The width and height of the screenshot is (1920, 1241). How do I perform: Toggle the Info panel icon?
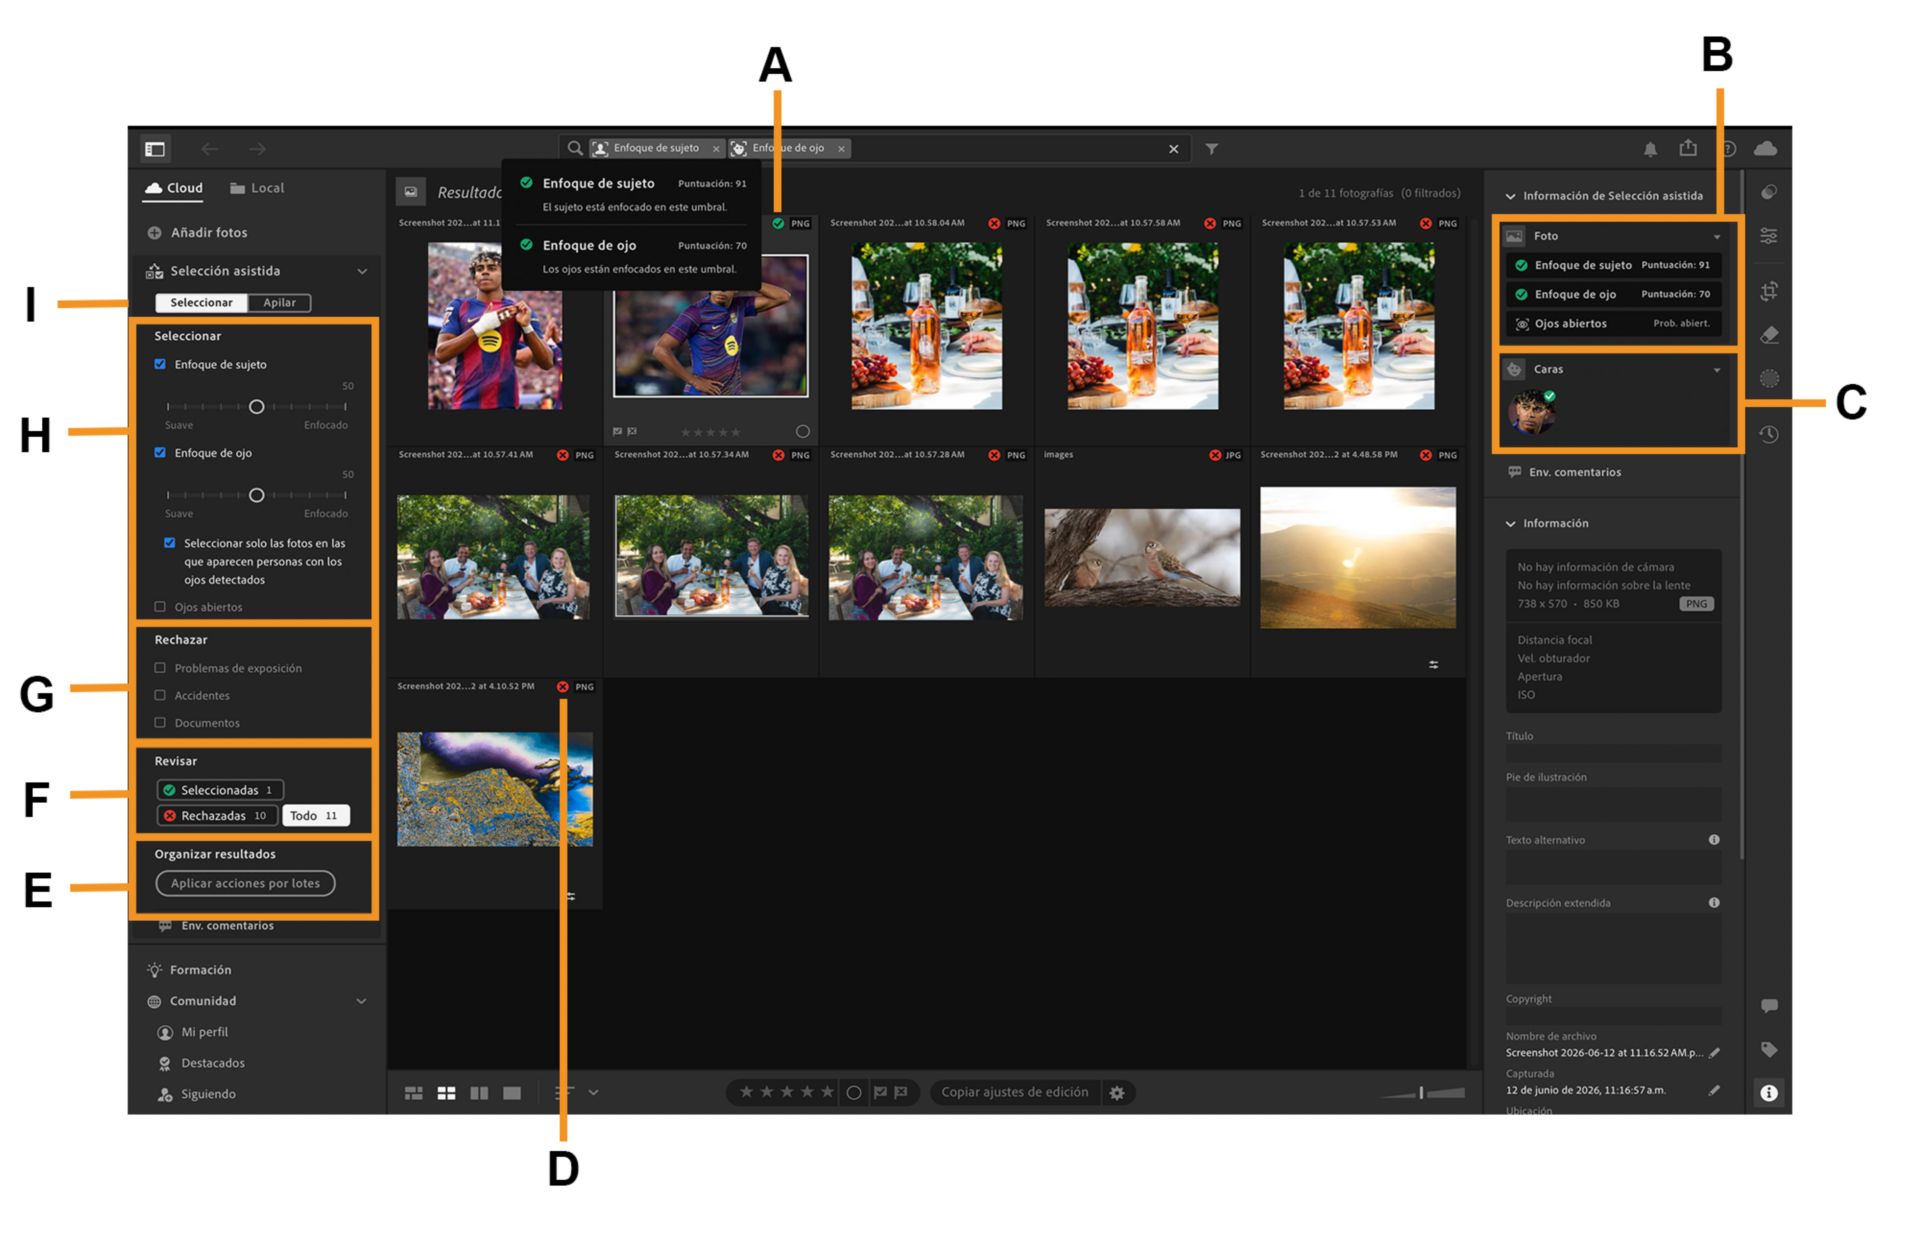(1769, 1093)
